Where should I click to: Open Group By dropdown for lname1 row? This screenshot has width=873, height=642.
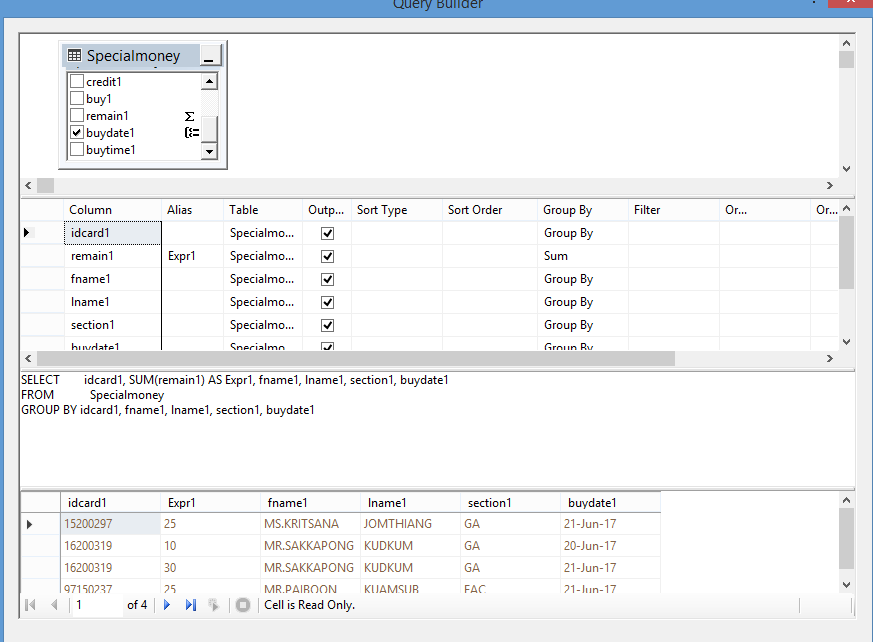[583, 302]
